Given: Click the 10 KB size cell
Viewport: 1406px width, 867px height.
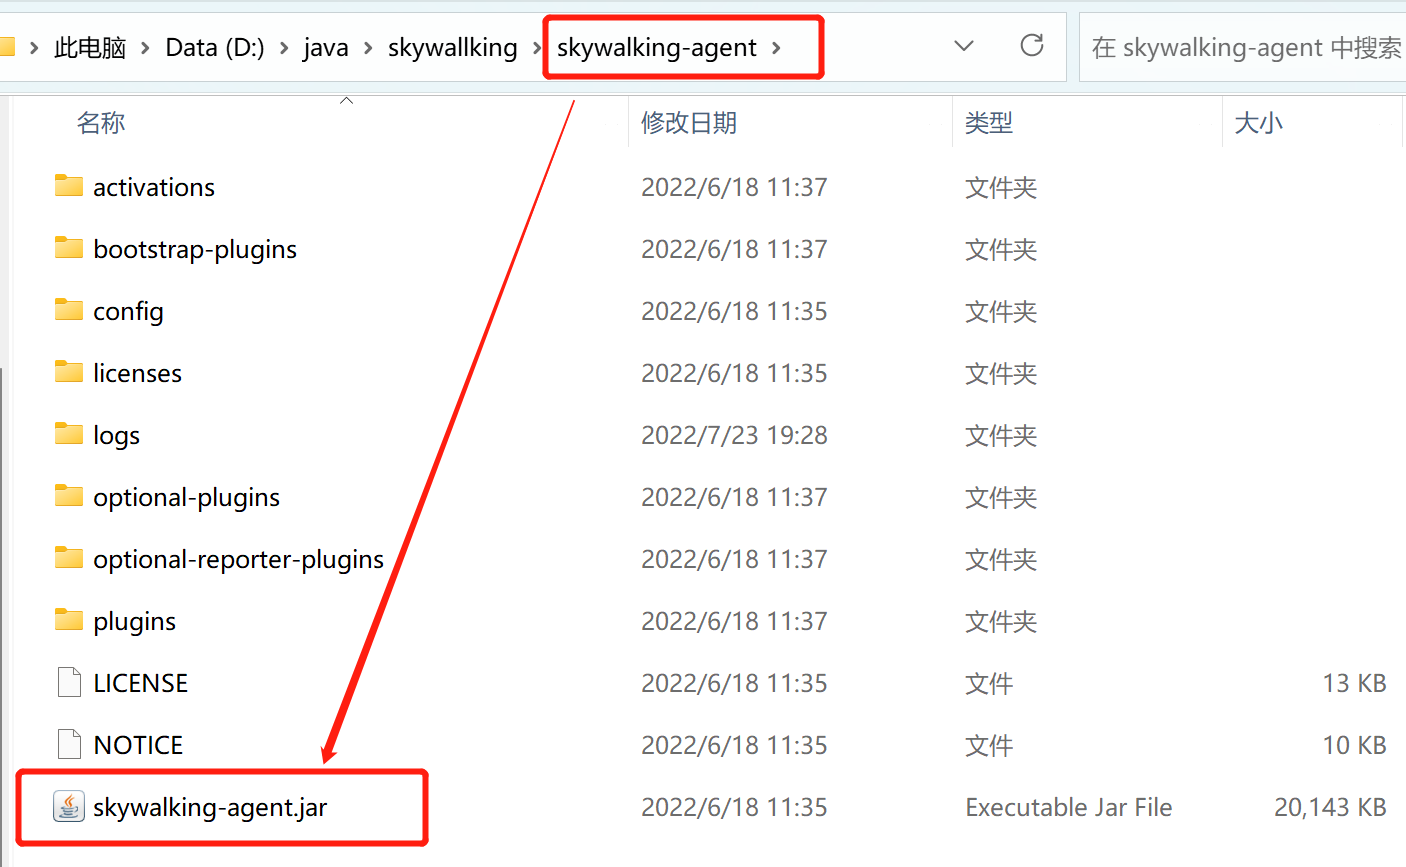Looking at the screenshot, I should coord(1354,745).
